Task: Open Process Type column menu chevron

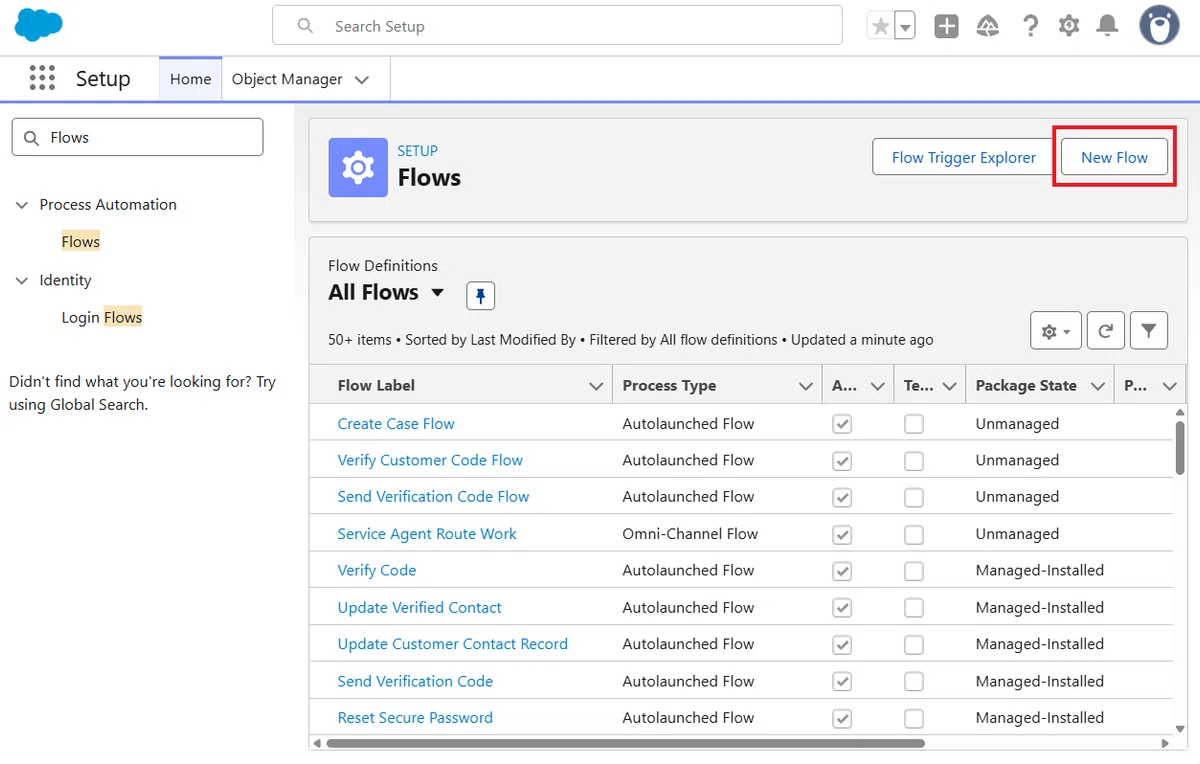Action: 805,386
